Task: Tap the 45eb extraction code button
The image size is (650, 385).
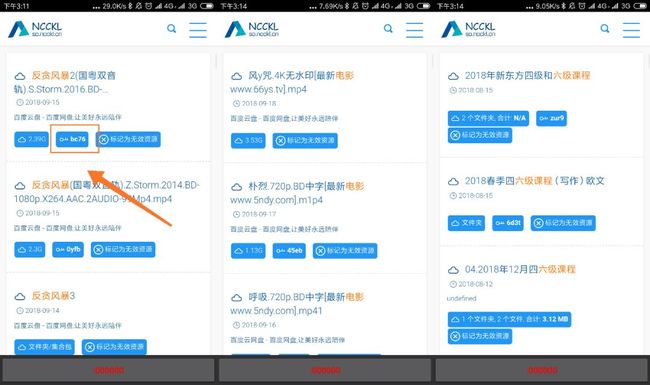Action: tap(289, 251)
